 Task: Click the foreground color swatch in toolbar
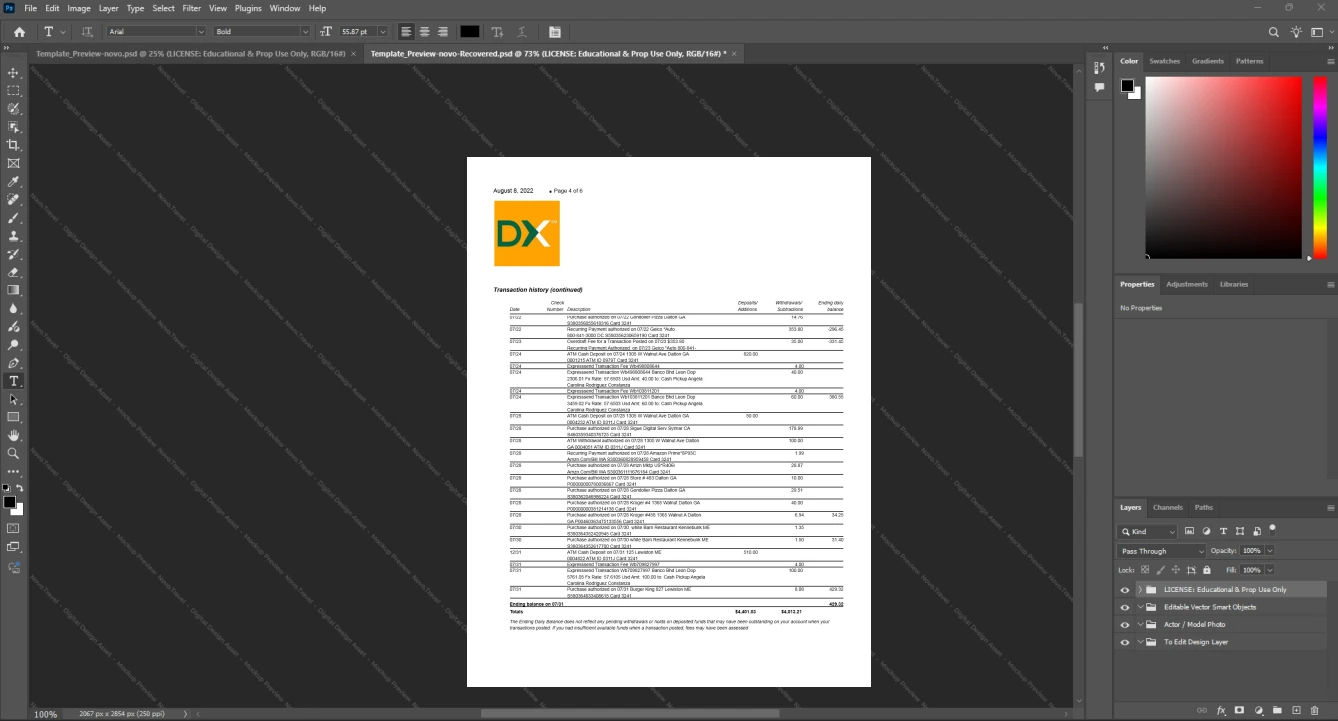(x=9, y=501)
